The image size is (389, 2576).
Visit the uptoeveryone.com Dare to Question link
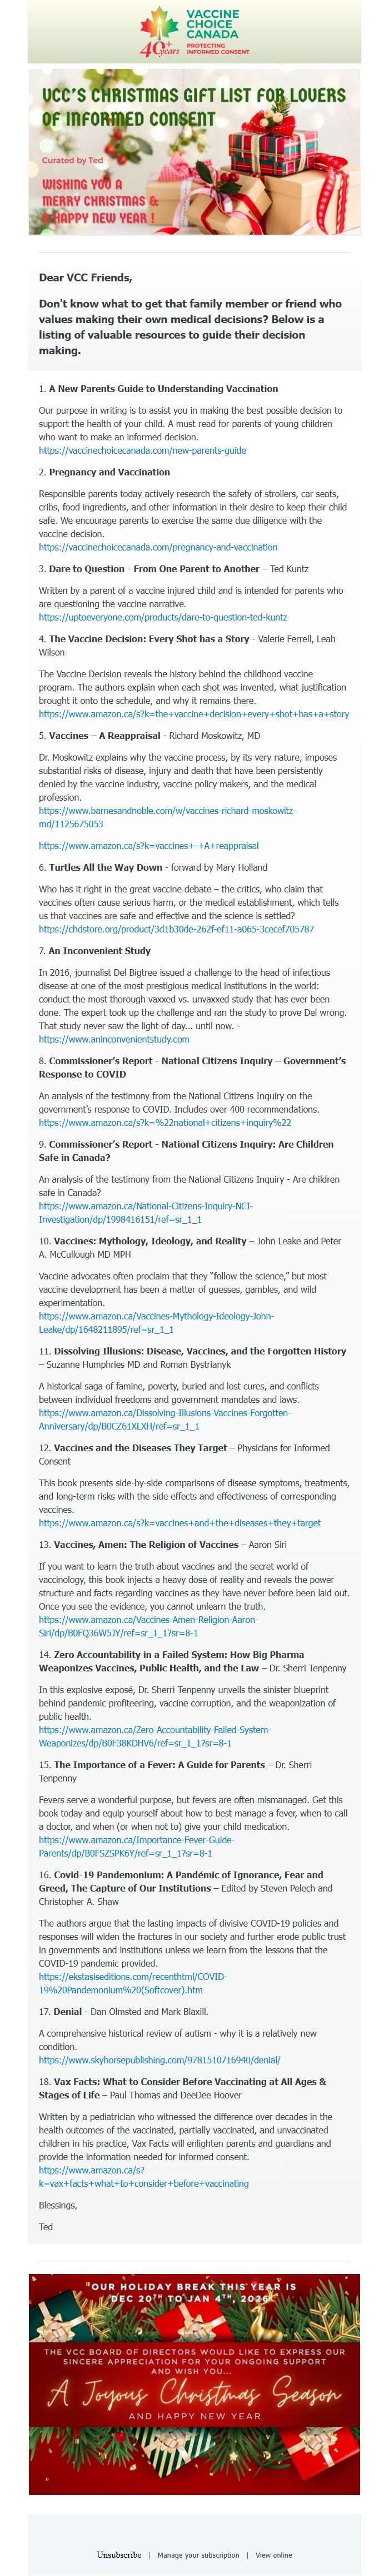click(x=162, y=618)
